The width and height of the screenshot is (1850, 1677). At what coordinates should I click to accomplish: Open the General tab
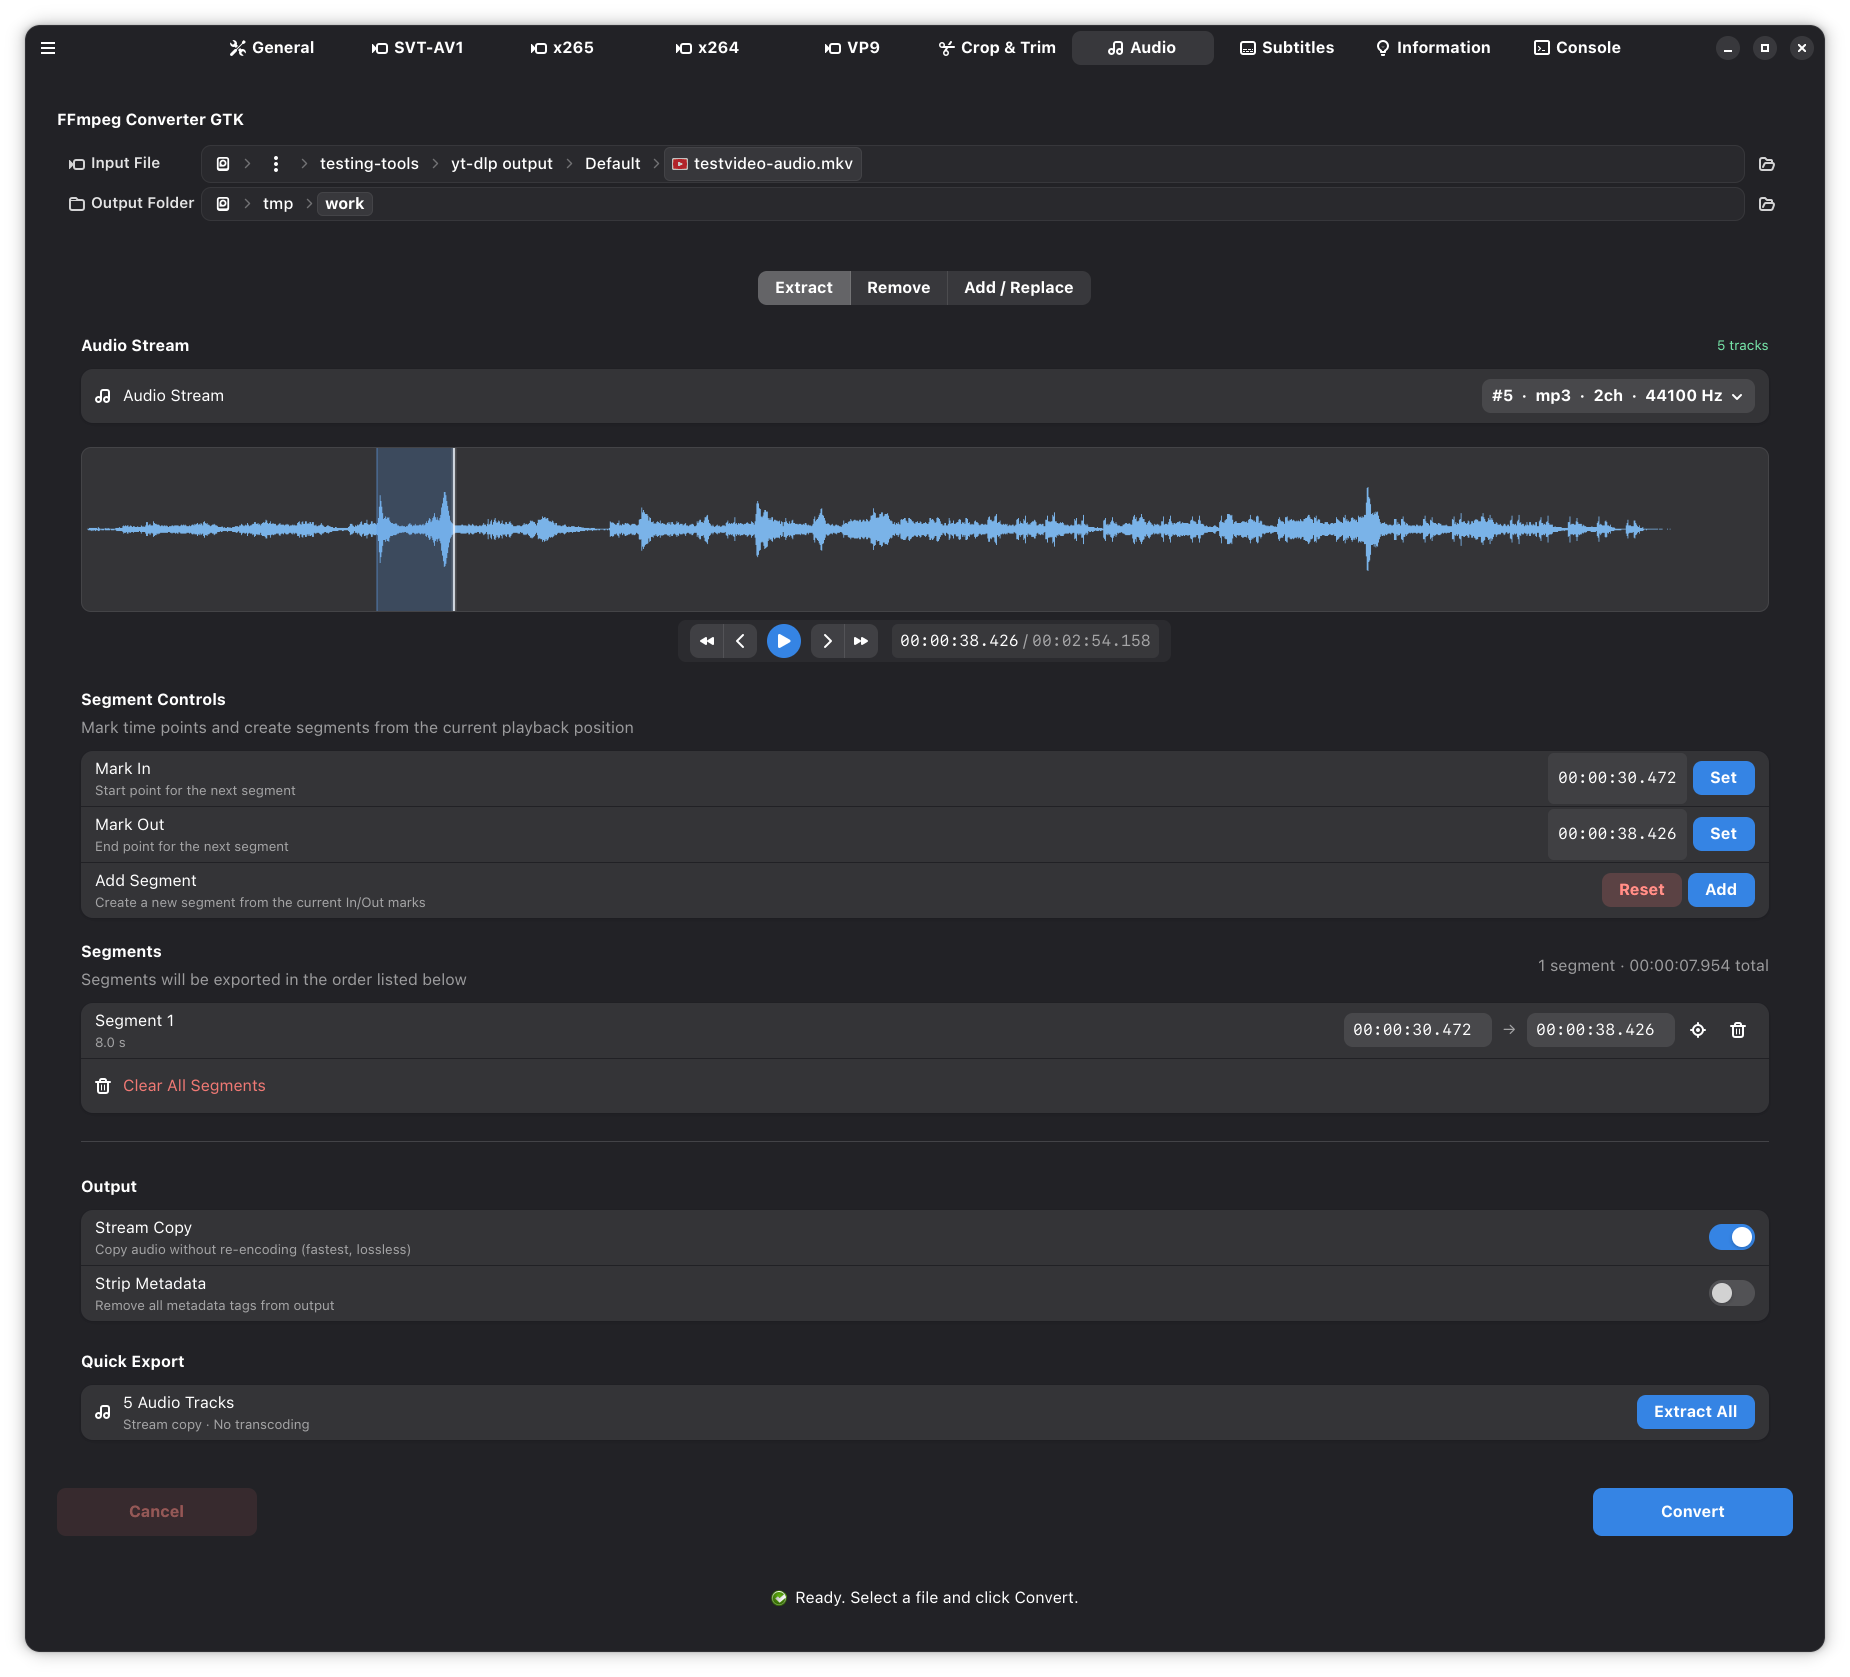point(272,48)
